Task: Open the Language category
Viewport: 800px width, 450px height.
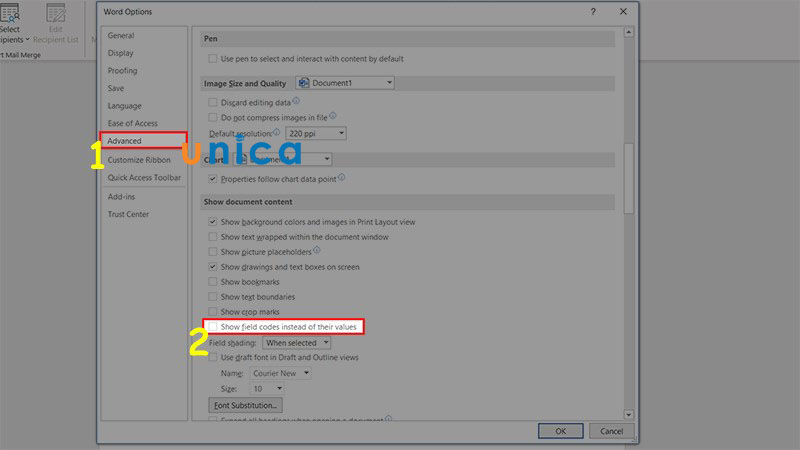Action: click(x=124, y=106)
